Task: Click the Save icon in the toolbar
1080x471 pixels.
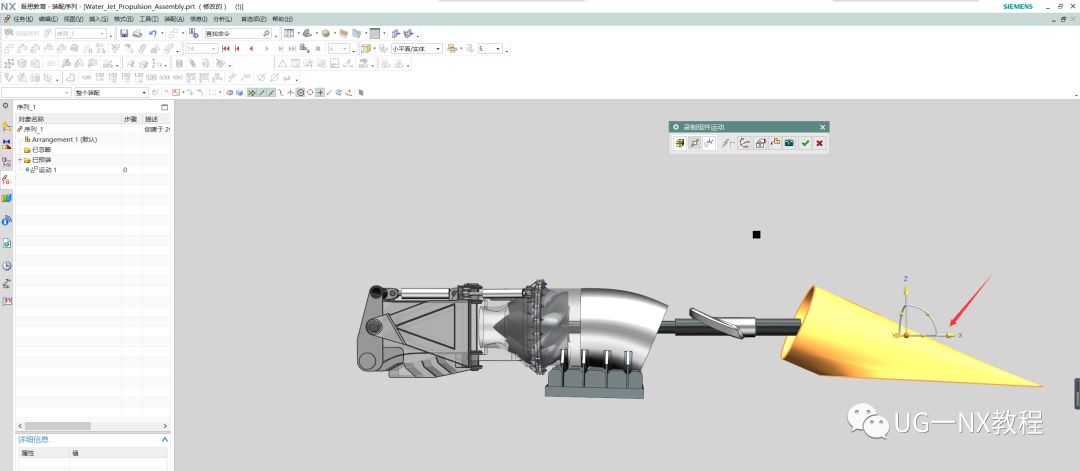Action: pos(124,33)
